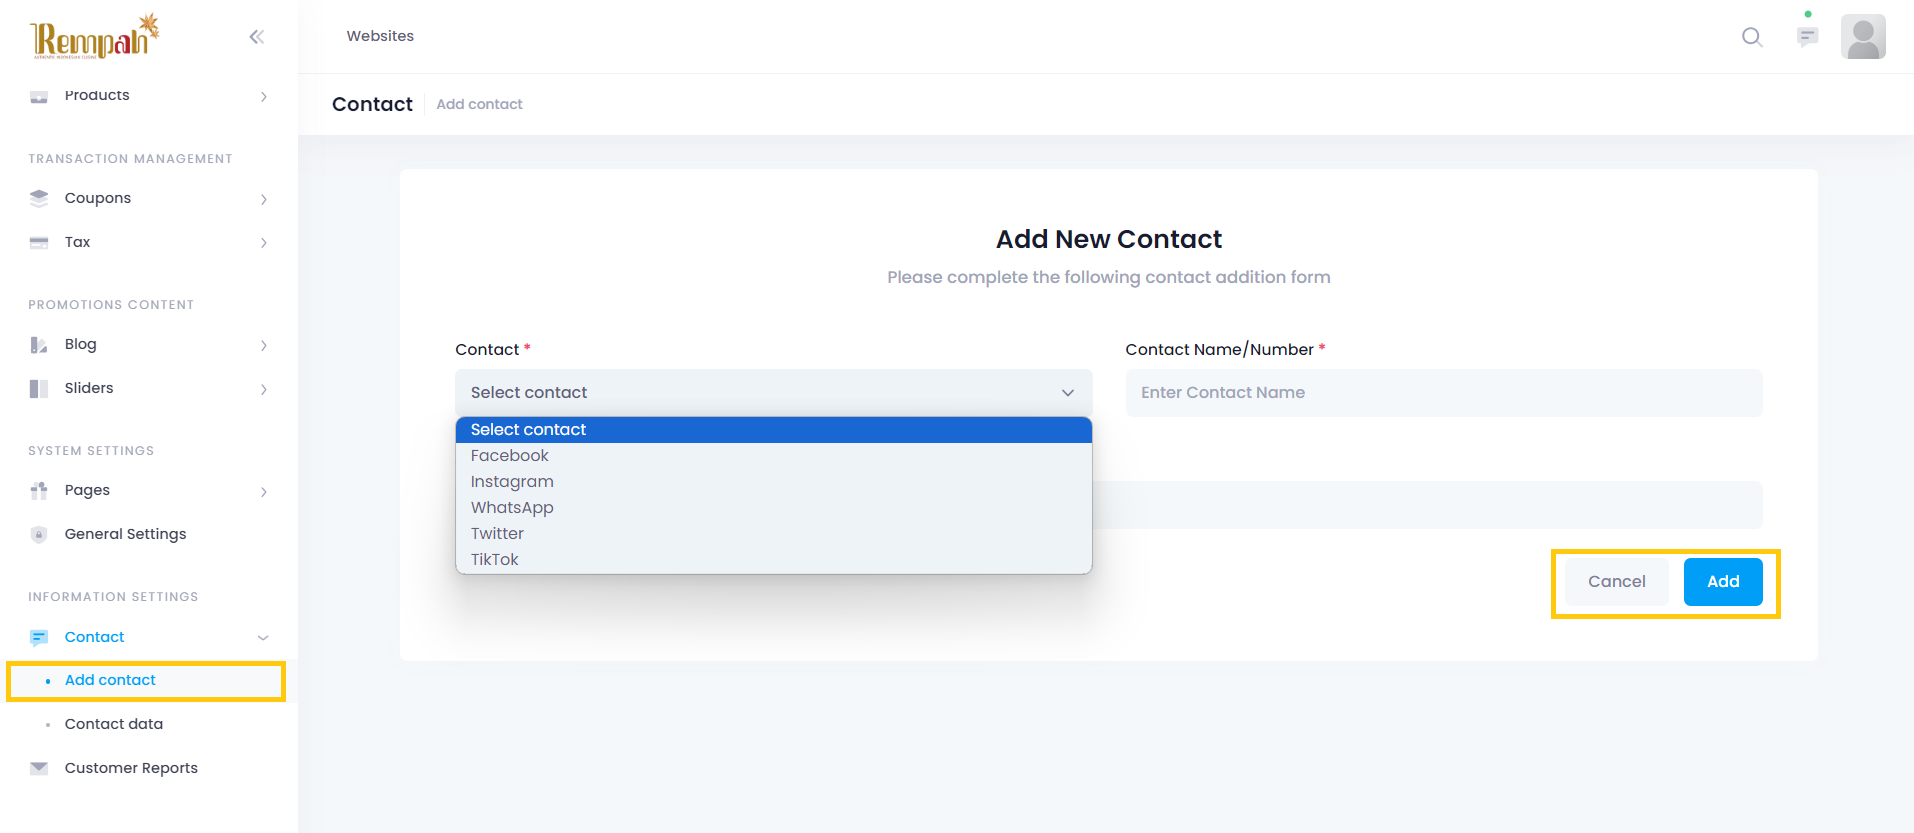This screenshot has width=1914, height=833.
Task: Click the Coupons stack icon
Action: click(39, 198)
